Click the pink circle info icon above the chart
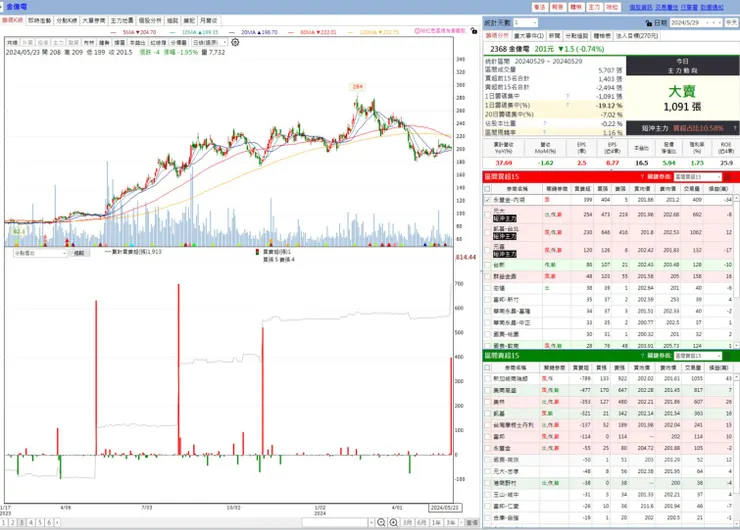Screen dimensions: 740x530 [x=417, y=31]
